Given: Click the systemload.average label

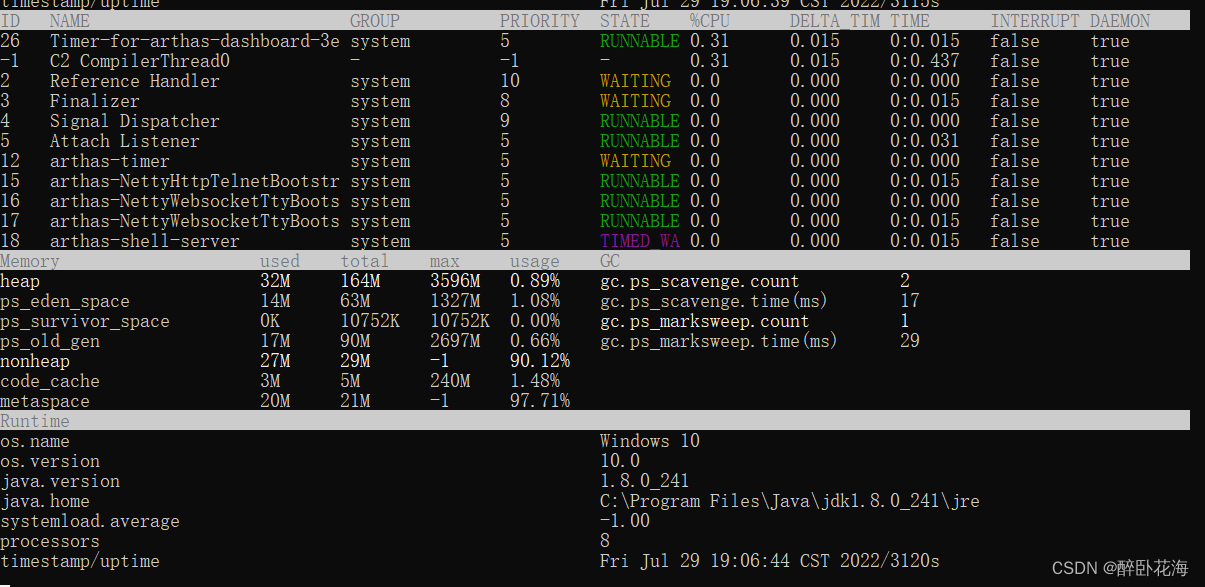Looking at the screenshot, I should 90,521.
